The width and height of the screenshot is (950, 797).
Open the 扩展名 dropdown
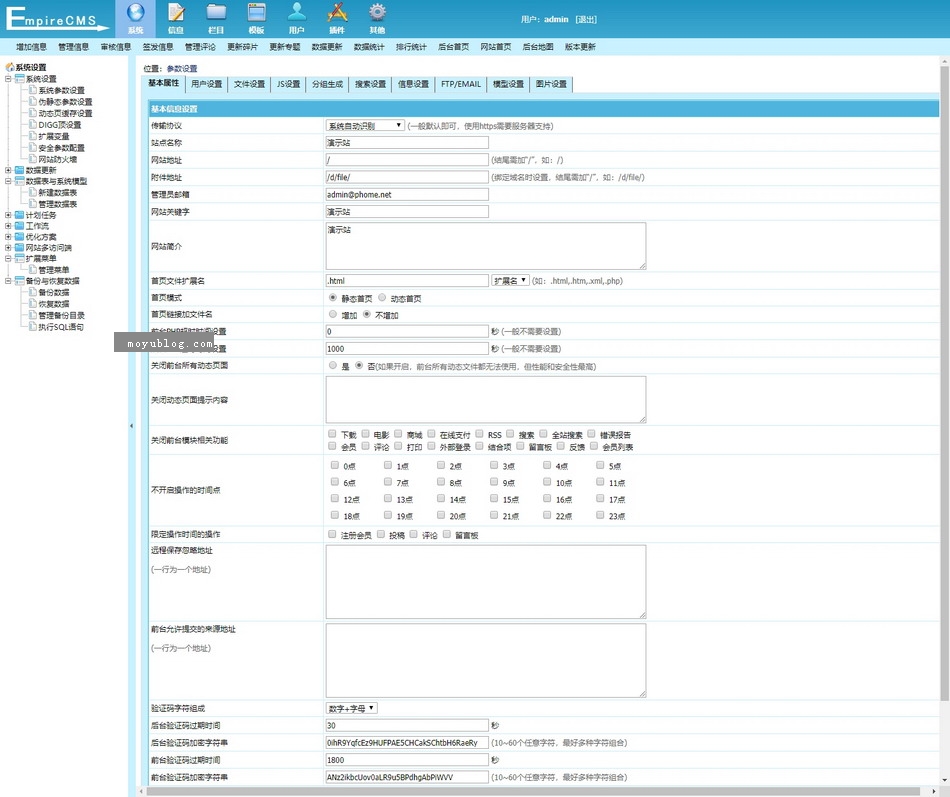click(510, 281)
